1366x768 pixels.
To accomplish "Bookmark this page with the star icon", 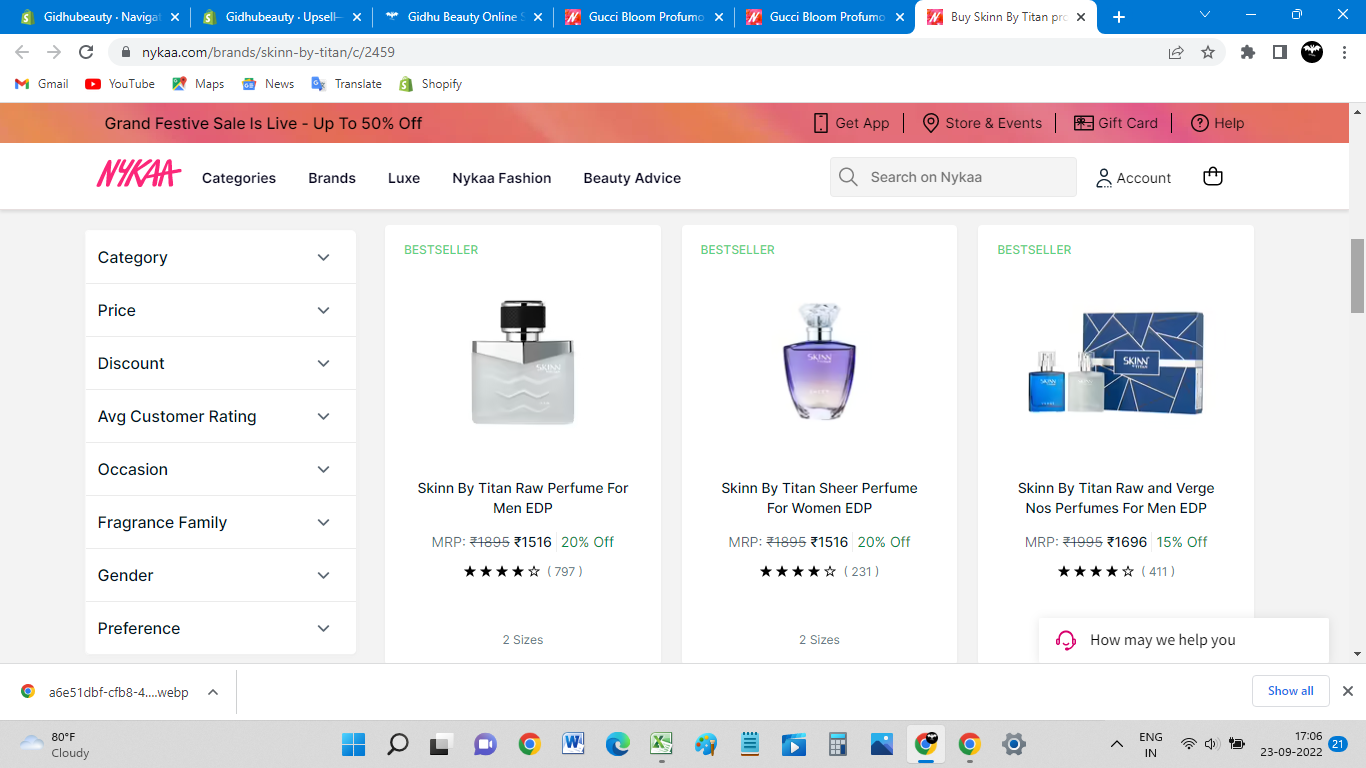I will [1208, 52].
